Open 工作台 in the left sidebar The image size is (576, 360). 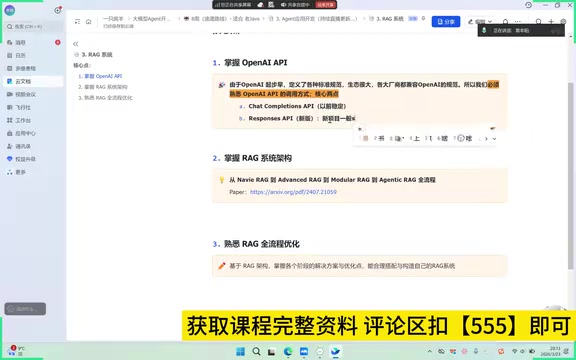click(x=33, y=120)
